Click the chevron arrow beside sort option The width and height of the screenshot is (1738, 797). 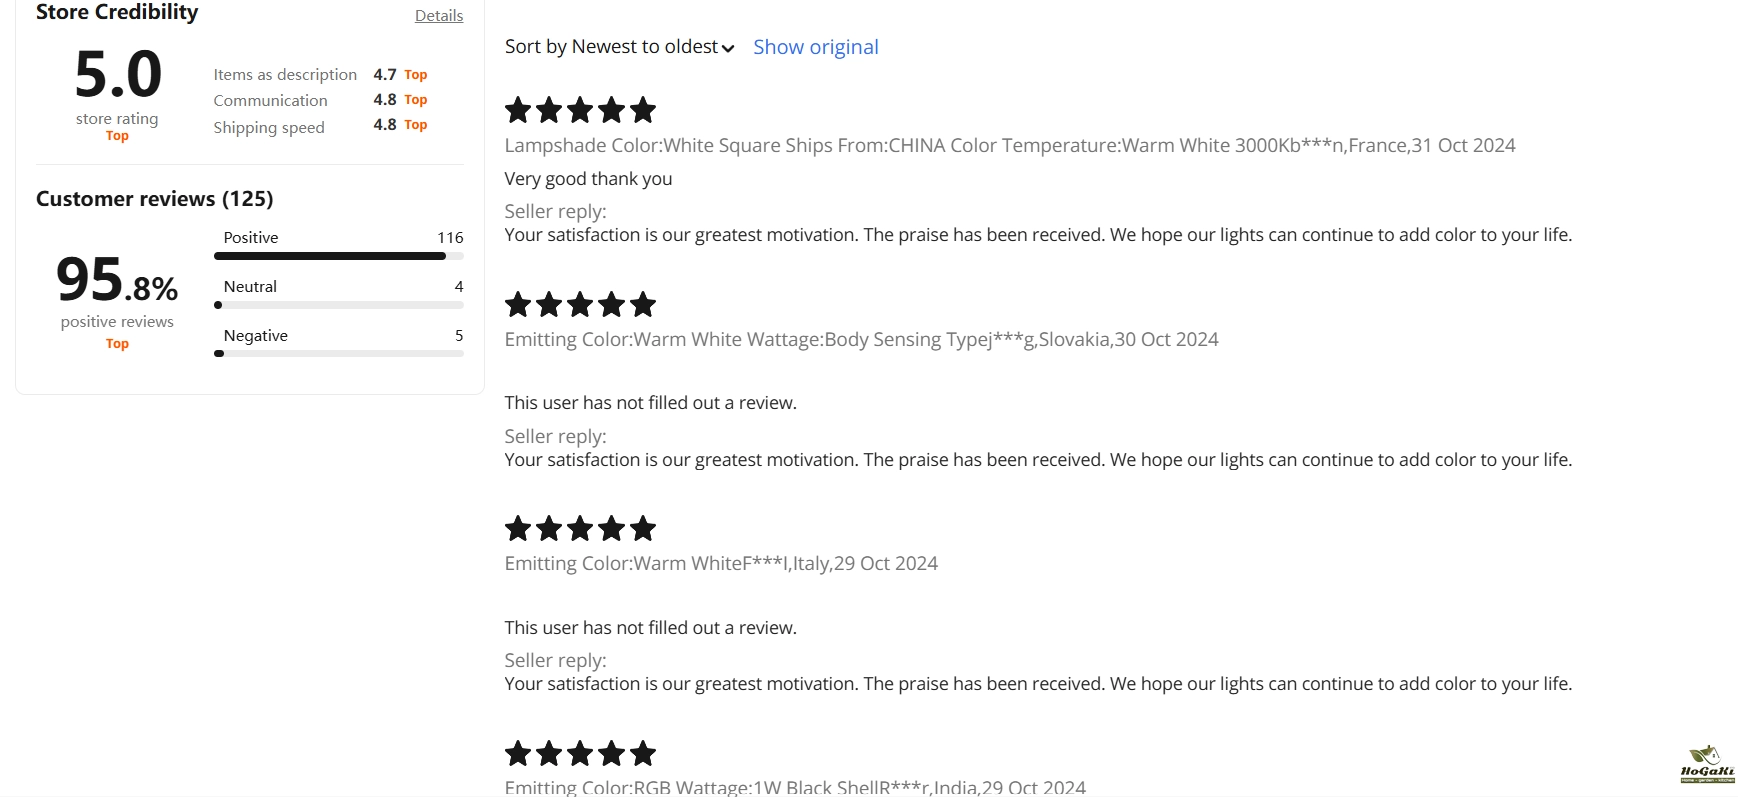728,49
